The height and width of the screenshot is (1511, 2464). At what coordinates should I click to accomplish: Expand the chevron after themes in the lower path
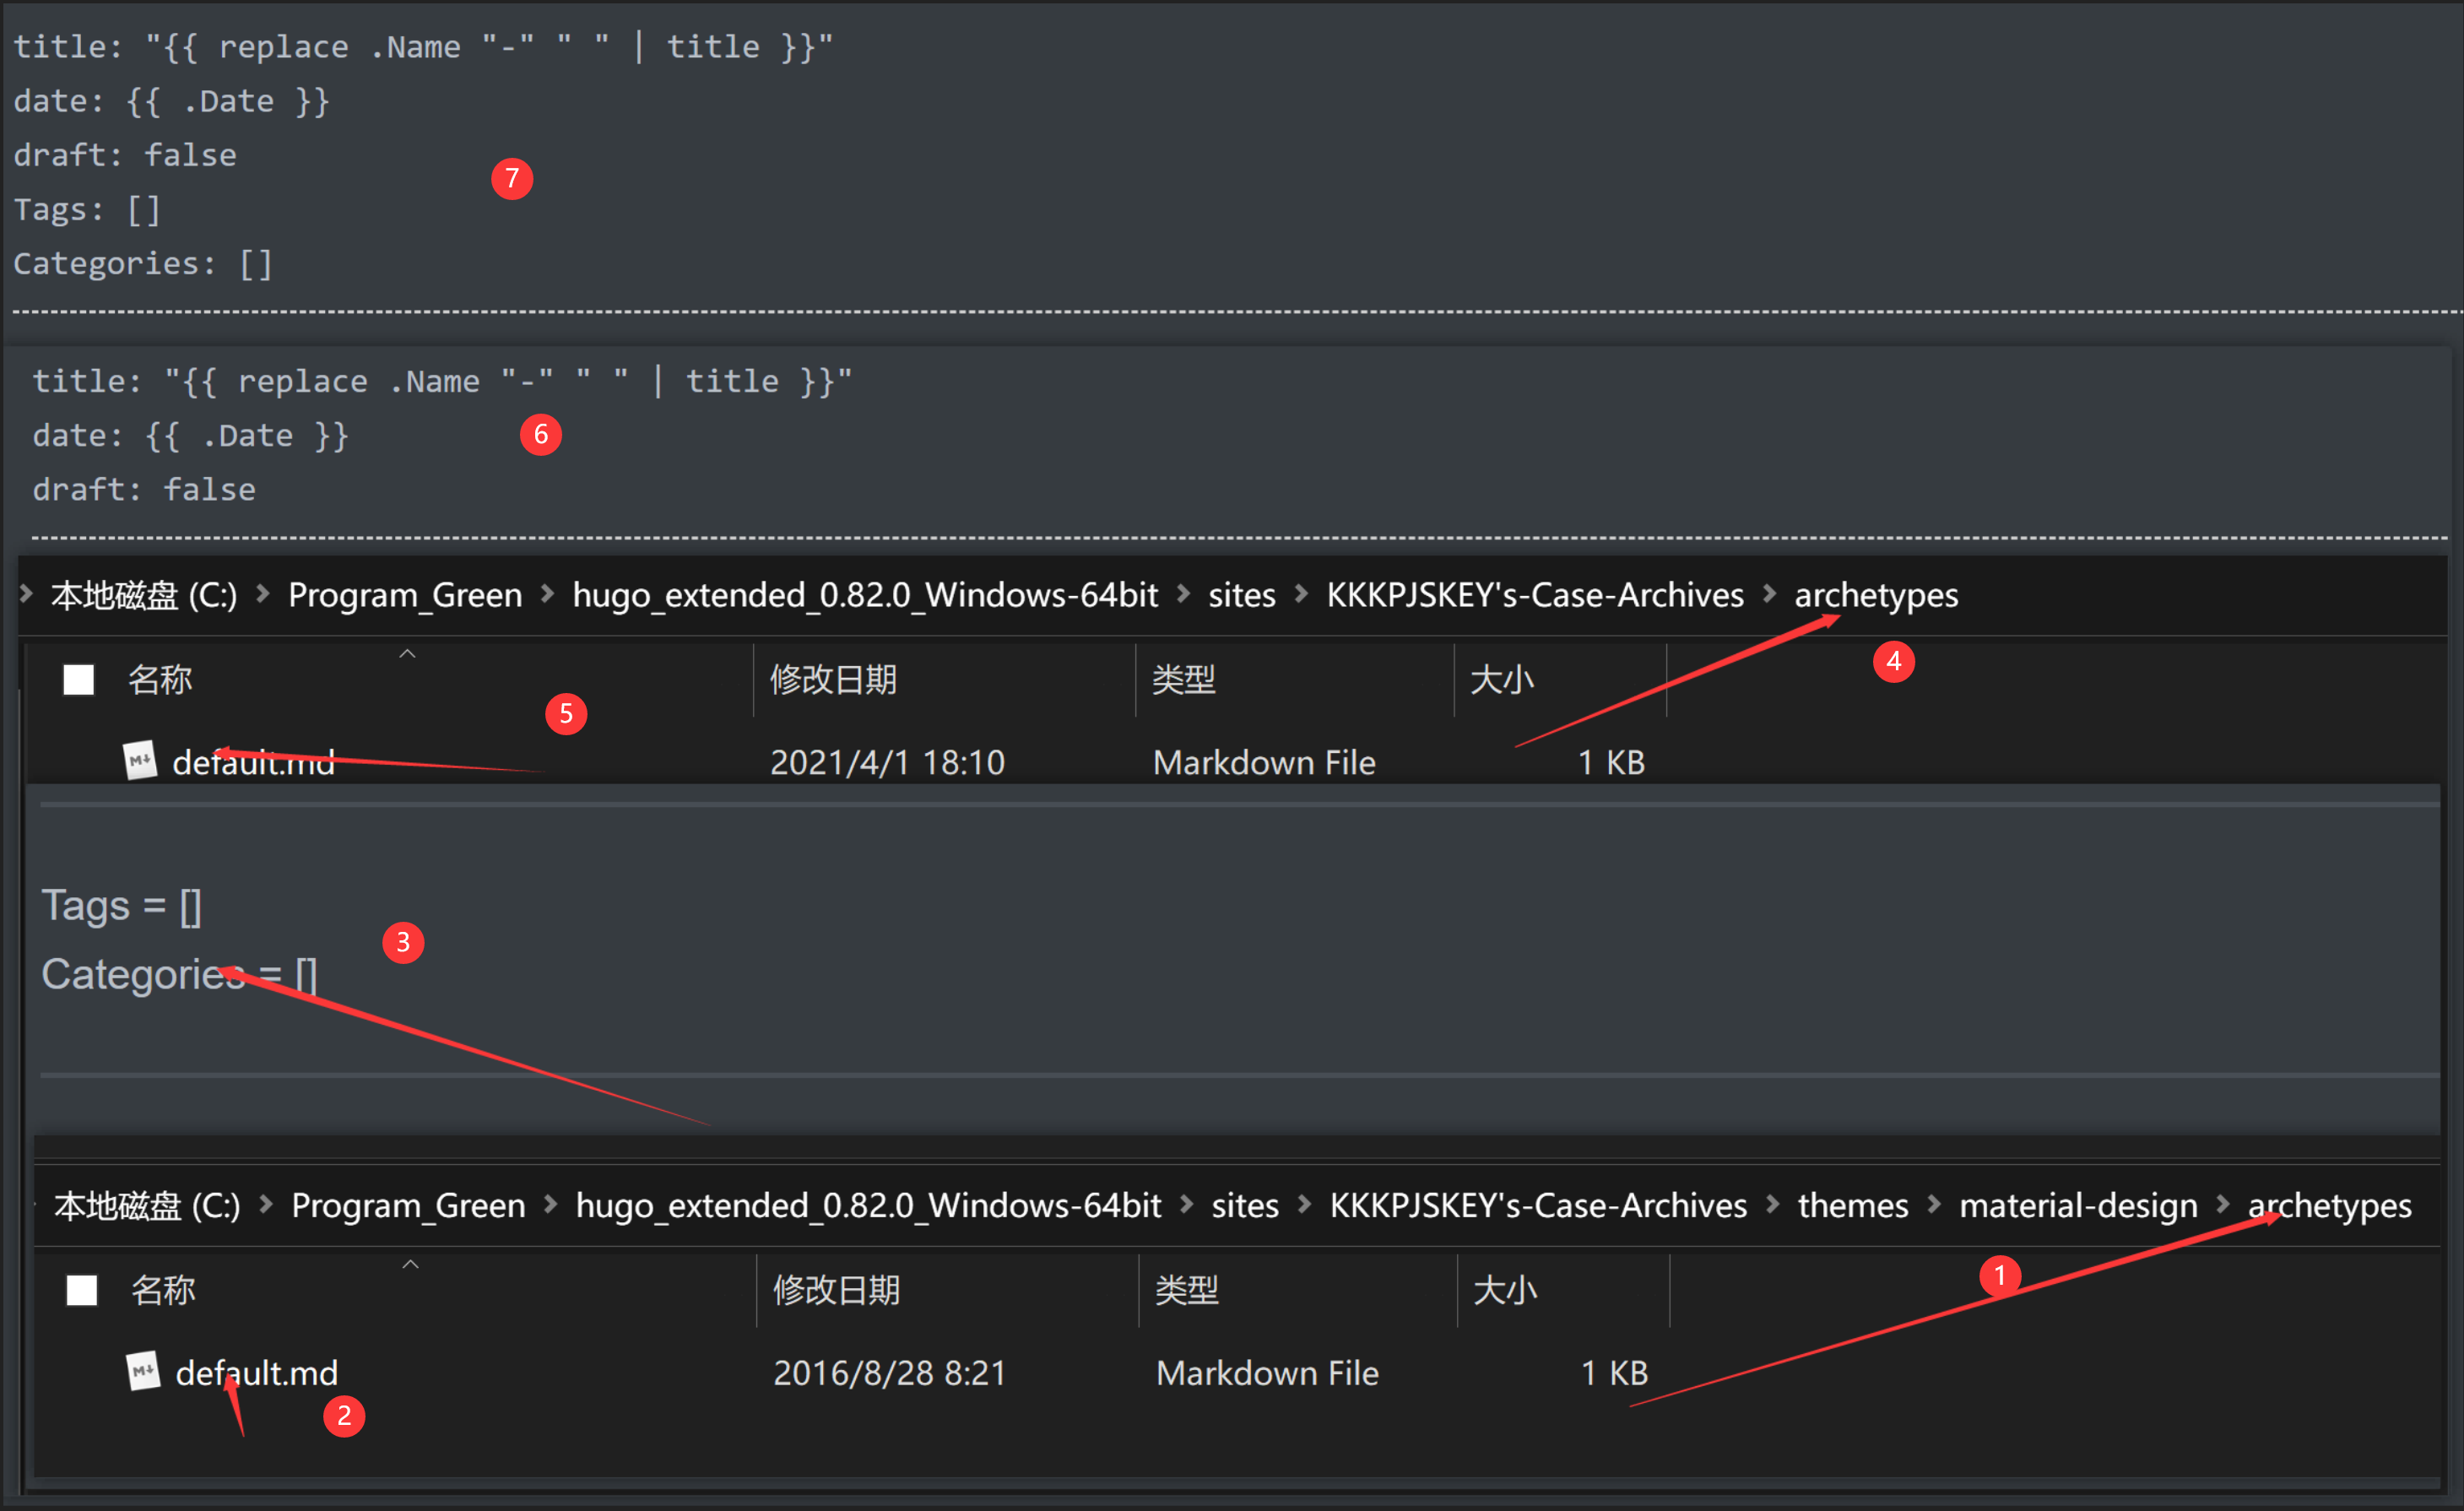[x=1934, y=1204]
